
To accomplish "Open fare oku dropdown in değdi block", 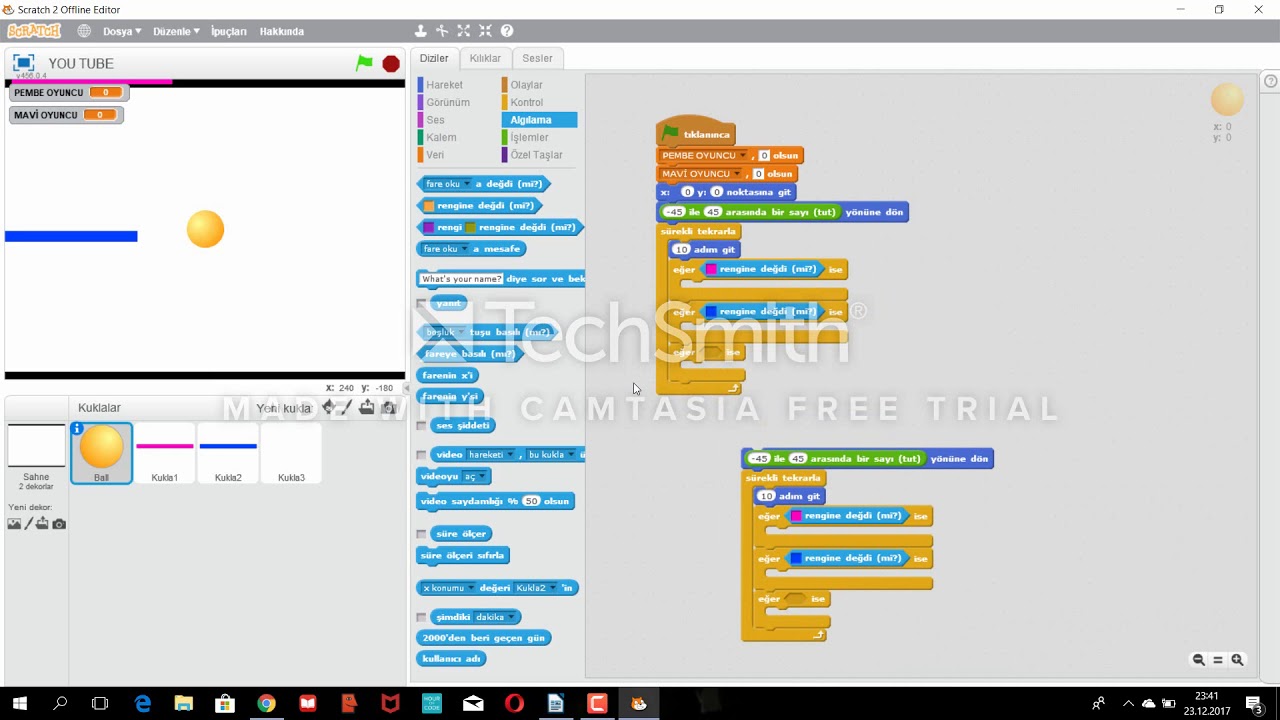I will click(x=447, y=184).
